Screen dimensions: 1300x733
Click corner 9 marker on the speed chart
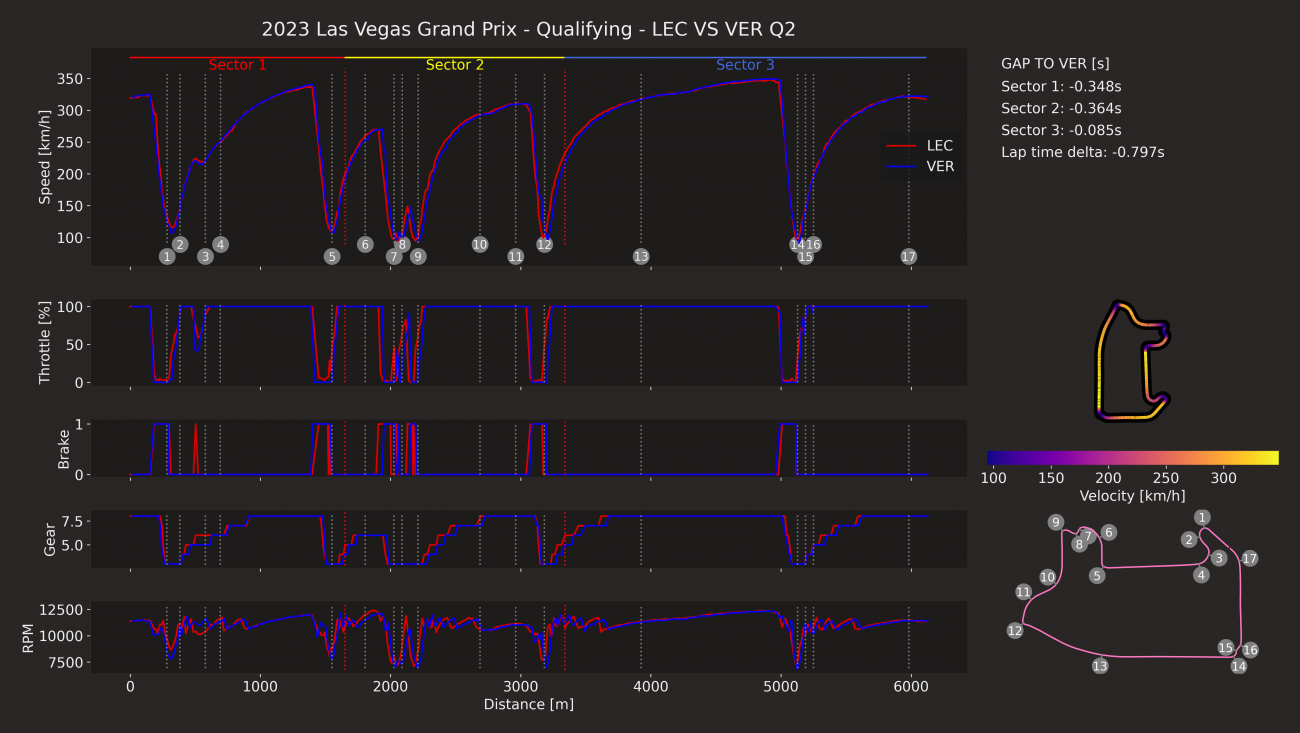pos(418,257)
